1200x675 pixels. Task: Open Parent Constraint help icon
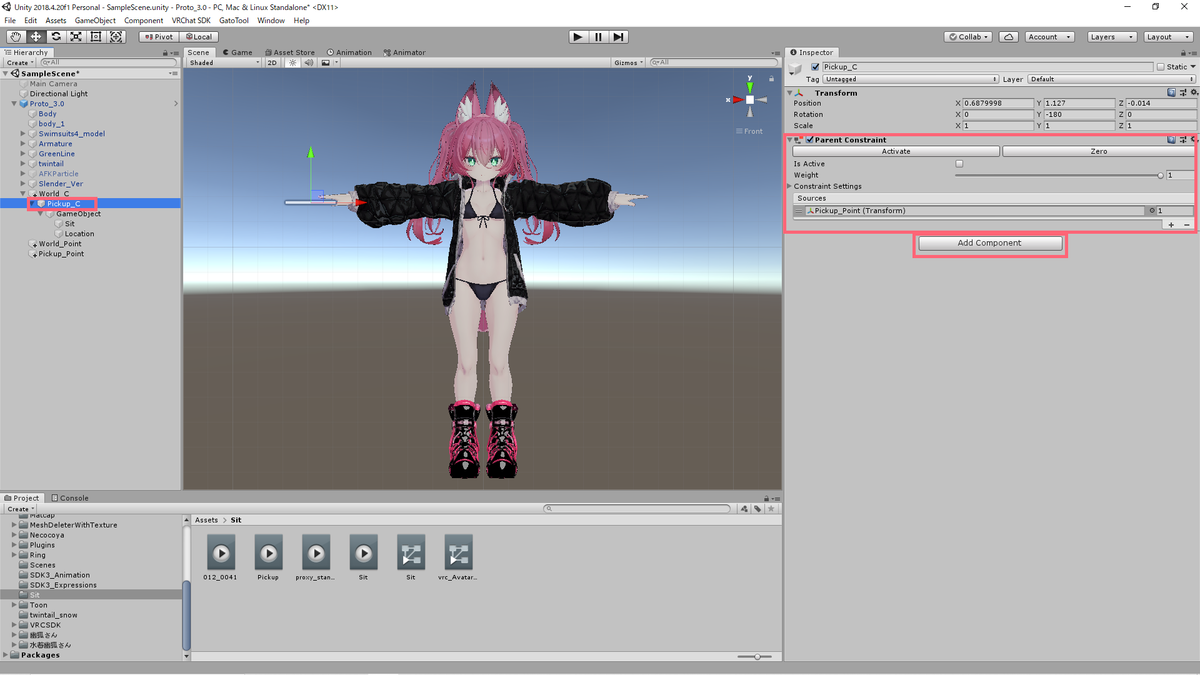pyautogui.click(x=1172, y=140)
